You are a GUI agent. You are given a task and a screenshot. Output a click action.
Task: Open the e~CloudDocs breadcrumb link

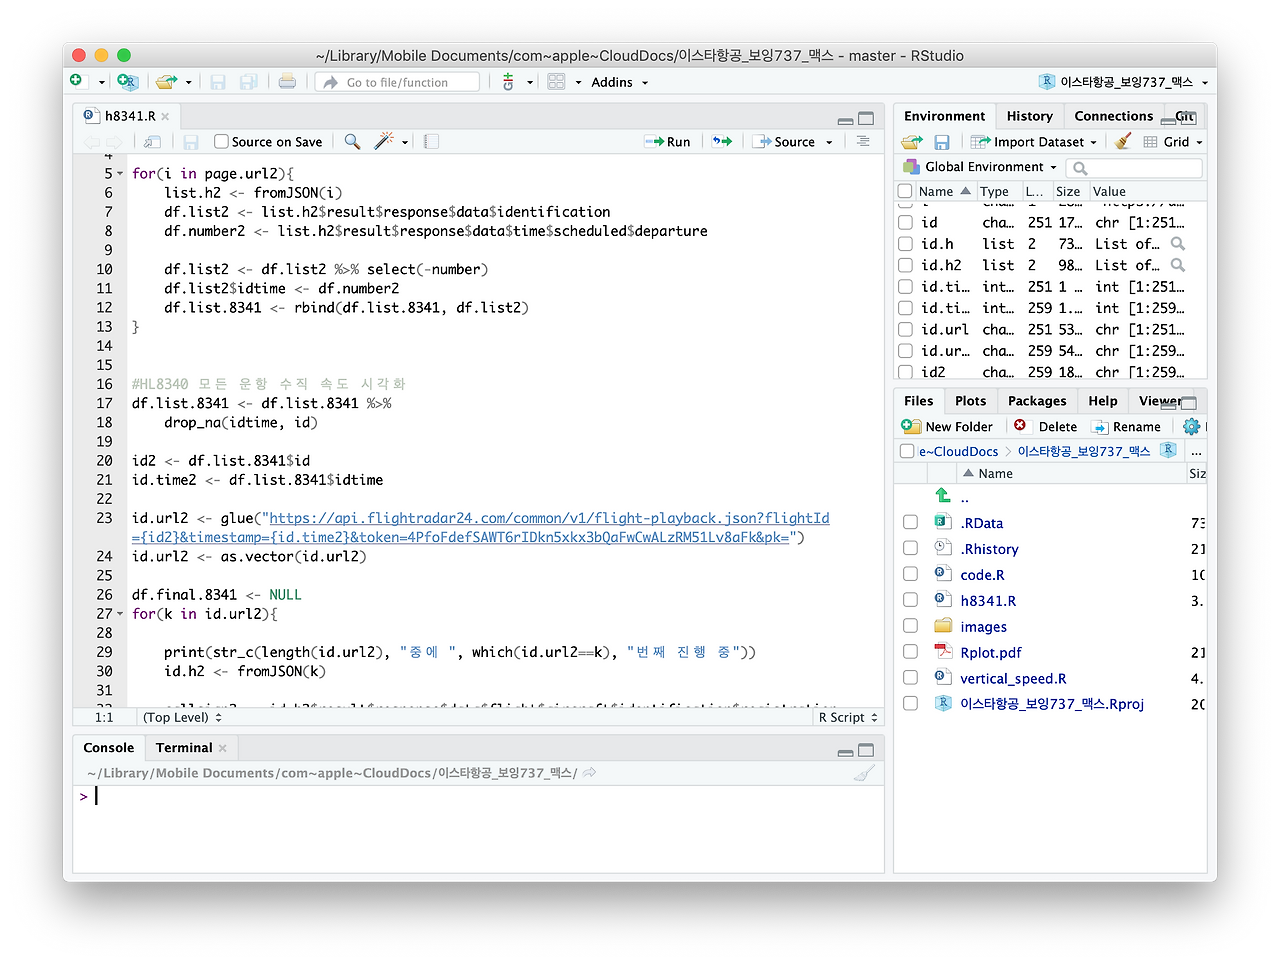(958, 452)
